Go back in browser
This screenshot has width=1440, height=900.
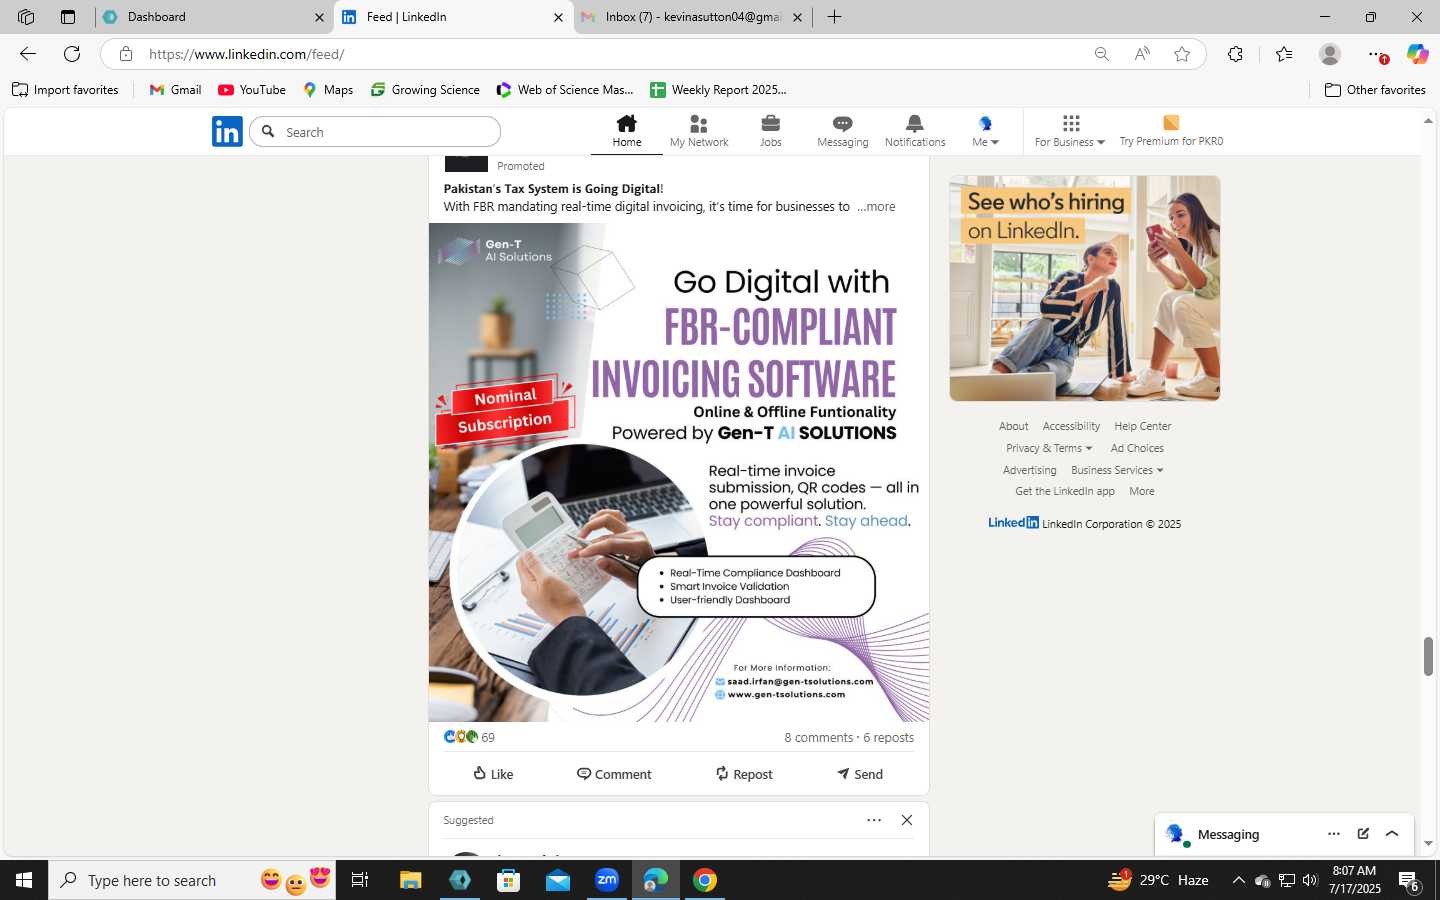tap(28, 54)
